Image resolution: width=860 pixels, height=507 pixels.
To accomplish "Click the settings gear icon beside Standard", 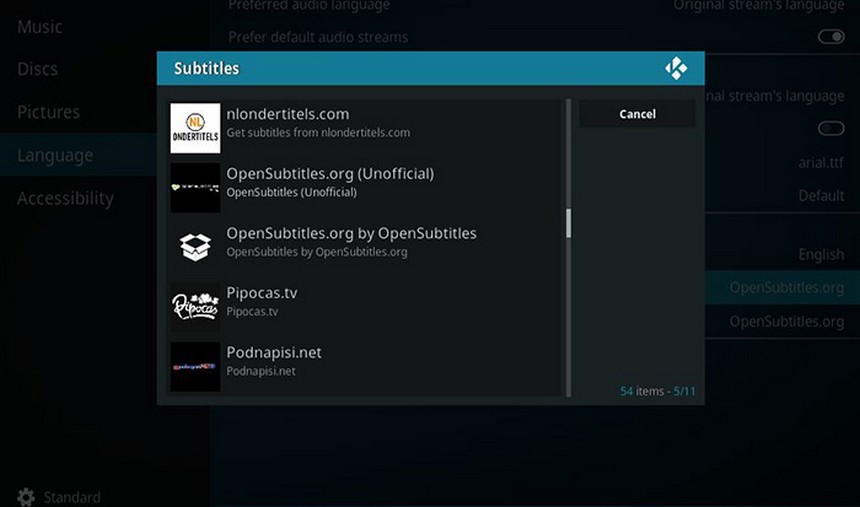I will pyautogui.click(x=26, y=497).
